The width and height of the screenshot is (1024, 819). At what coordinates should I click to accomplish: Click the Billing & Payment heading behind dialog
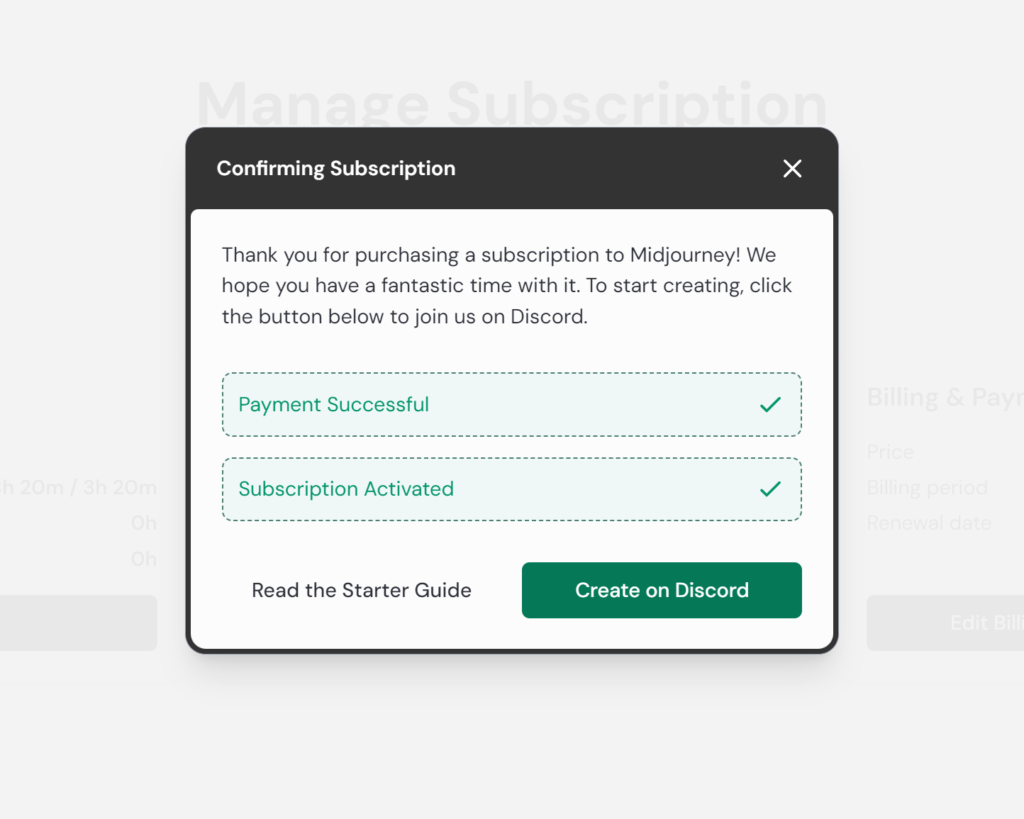click(x=945, y=397)
